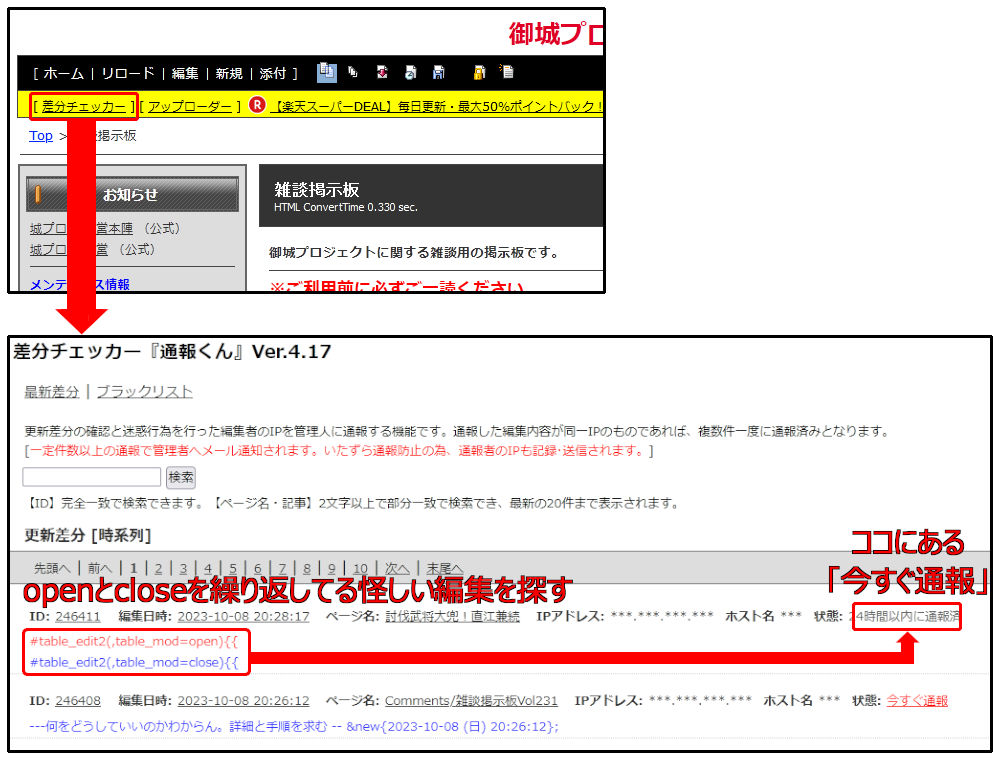Click the second small page toolbar icon
This screenshot has height=763, width=1000.
pos(353,72)
